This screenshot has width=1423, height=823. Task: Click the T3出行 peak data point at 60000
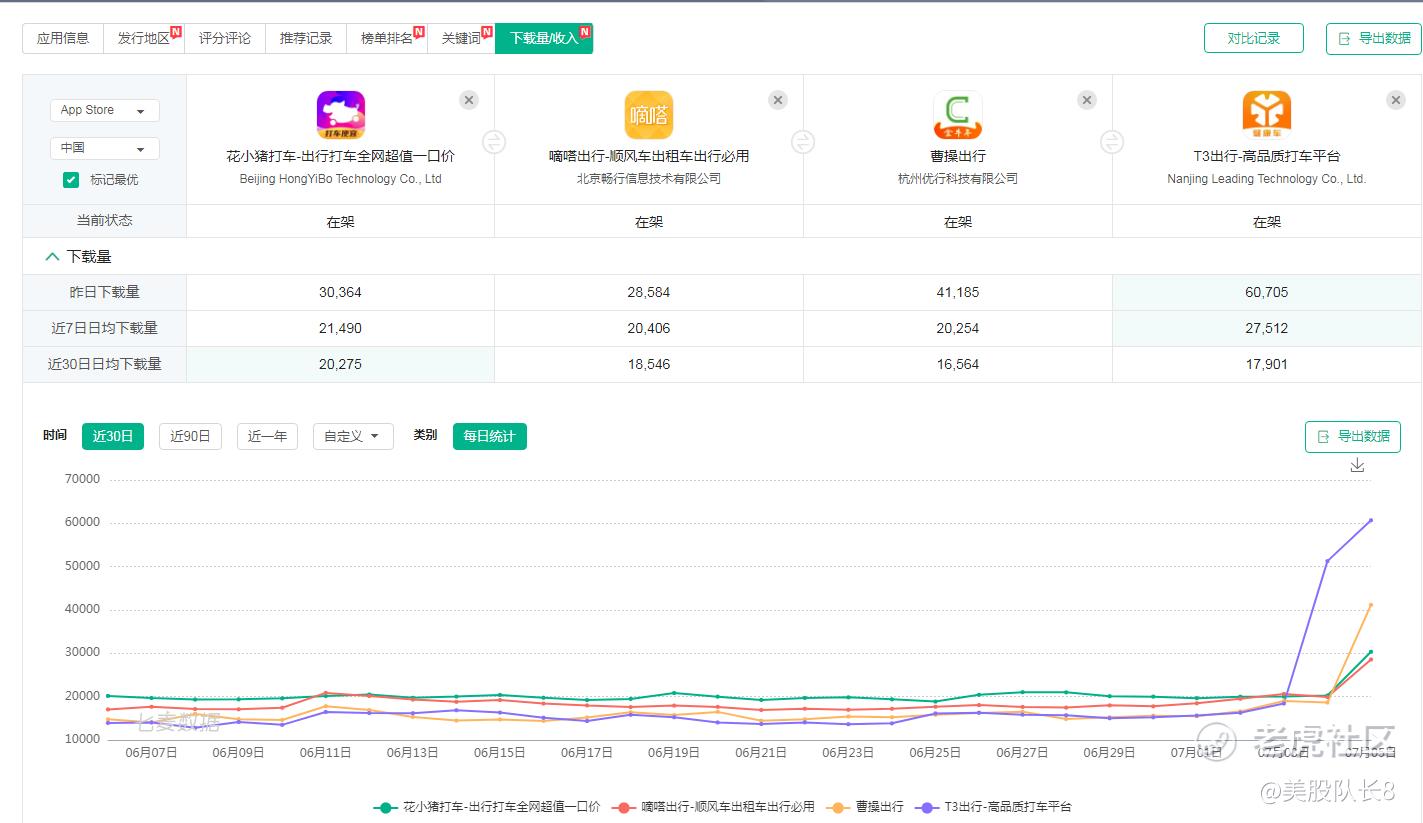click(x=1370, y=520)
